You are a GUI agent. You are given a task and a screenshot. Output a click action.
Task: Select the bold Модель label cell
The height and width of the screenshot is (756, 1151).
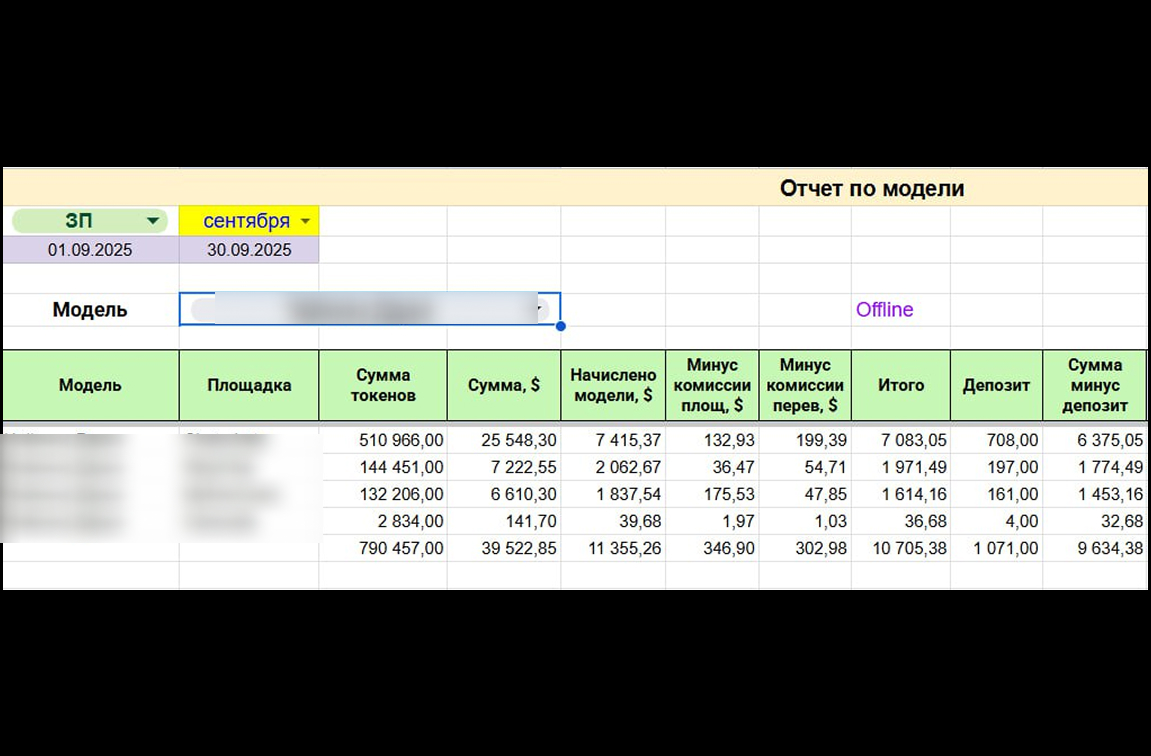90,310
